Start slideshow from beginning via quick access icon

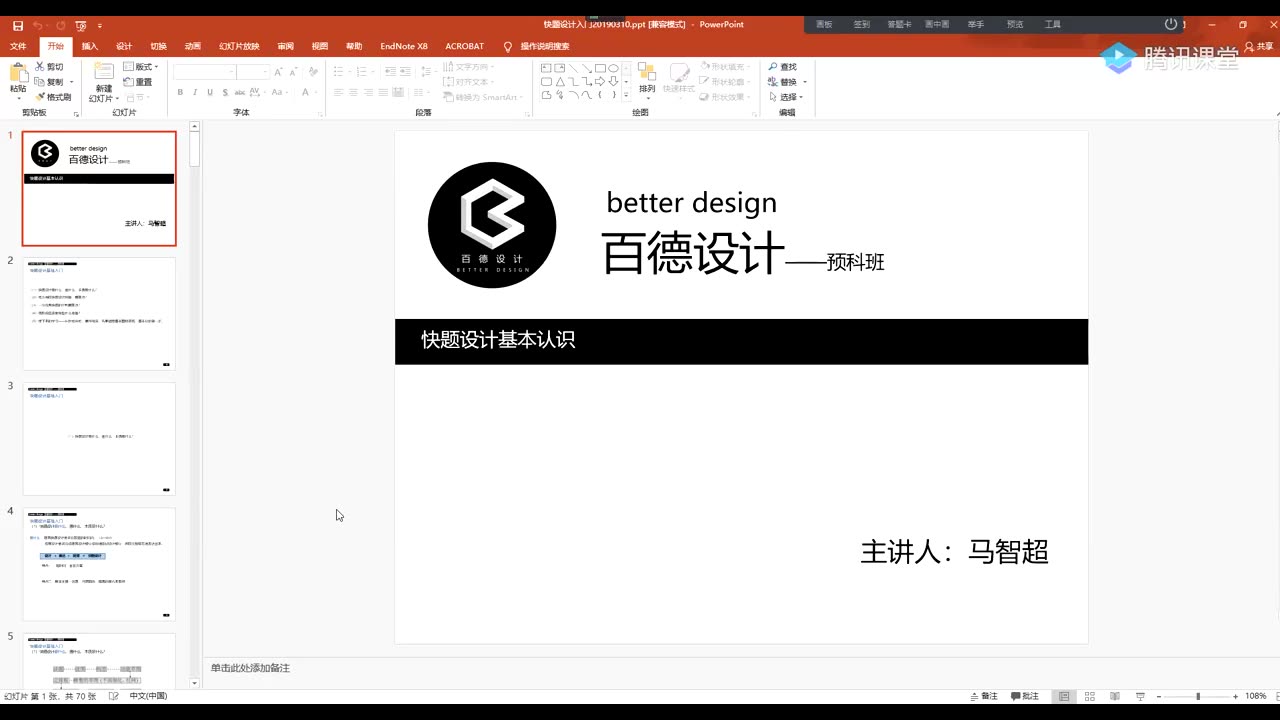[81, 25]
